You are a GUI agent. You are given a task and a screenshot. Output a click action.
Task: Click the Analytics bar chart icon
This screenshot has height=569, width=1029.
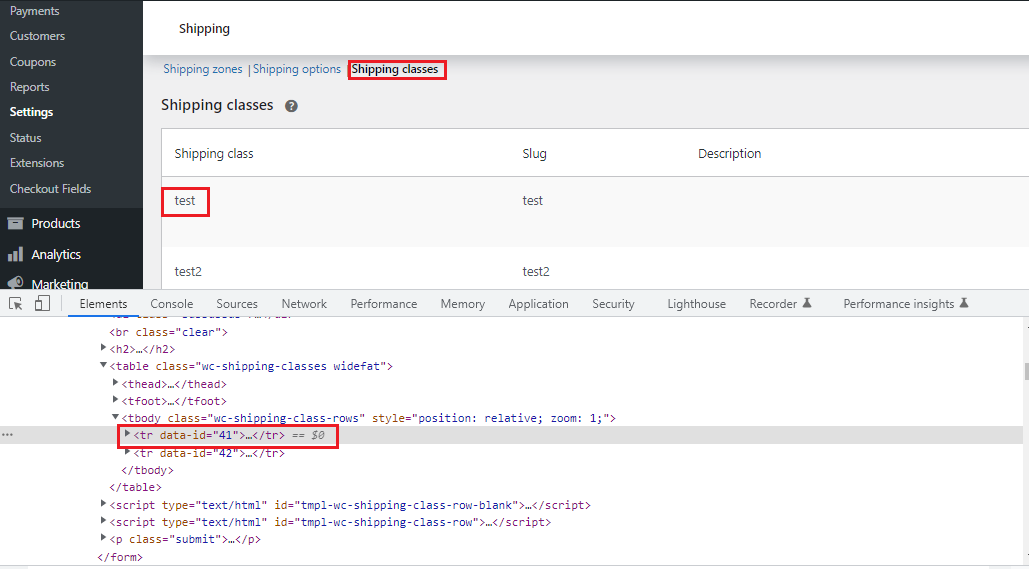coord(15,255)
